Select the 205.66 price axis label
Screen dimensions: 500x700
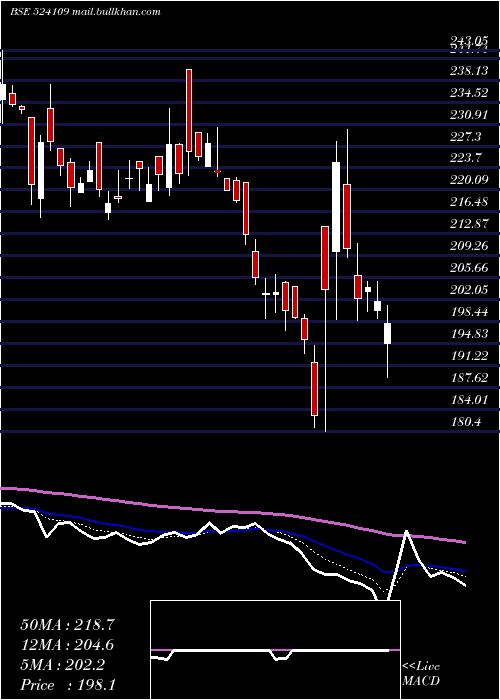pos(469,268)
